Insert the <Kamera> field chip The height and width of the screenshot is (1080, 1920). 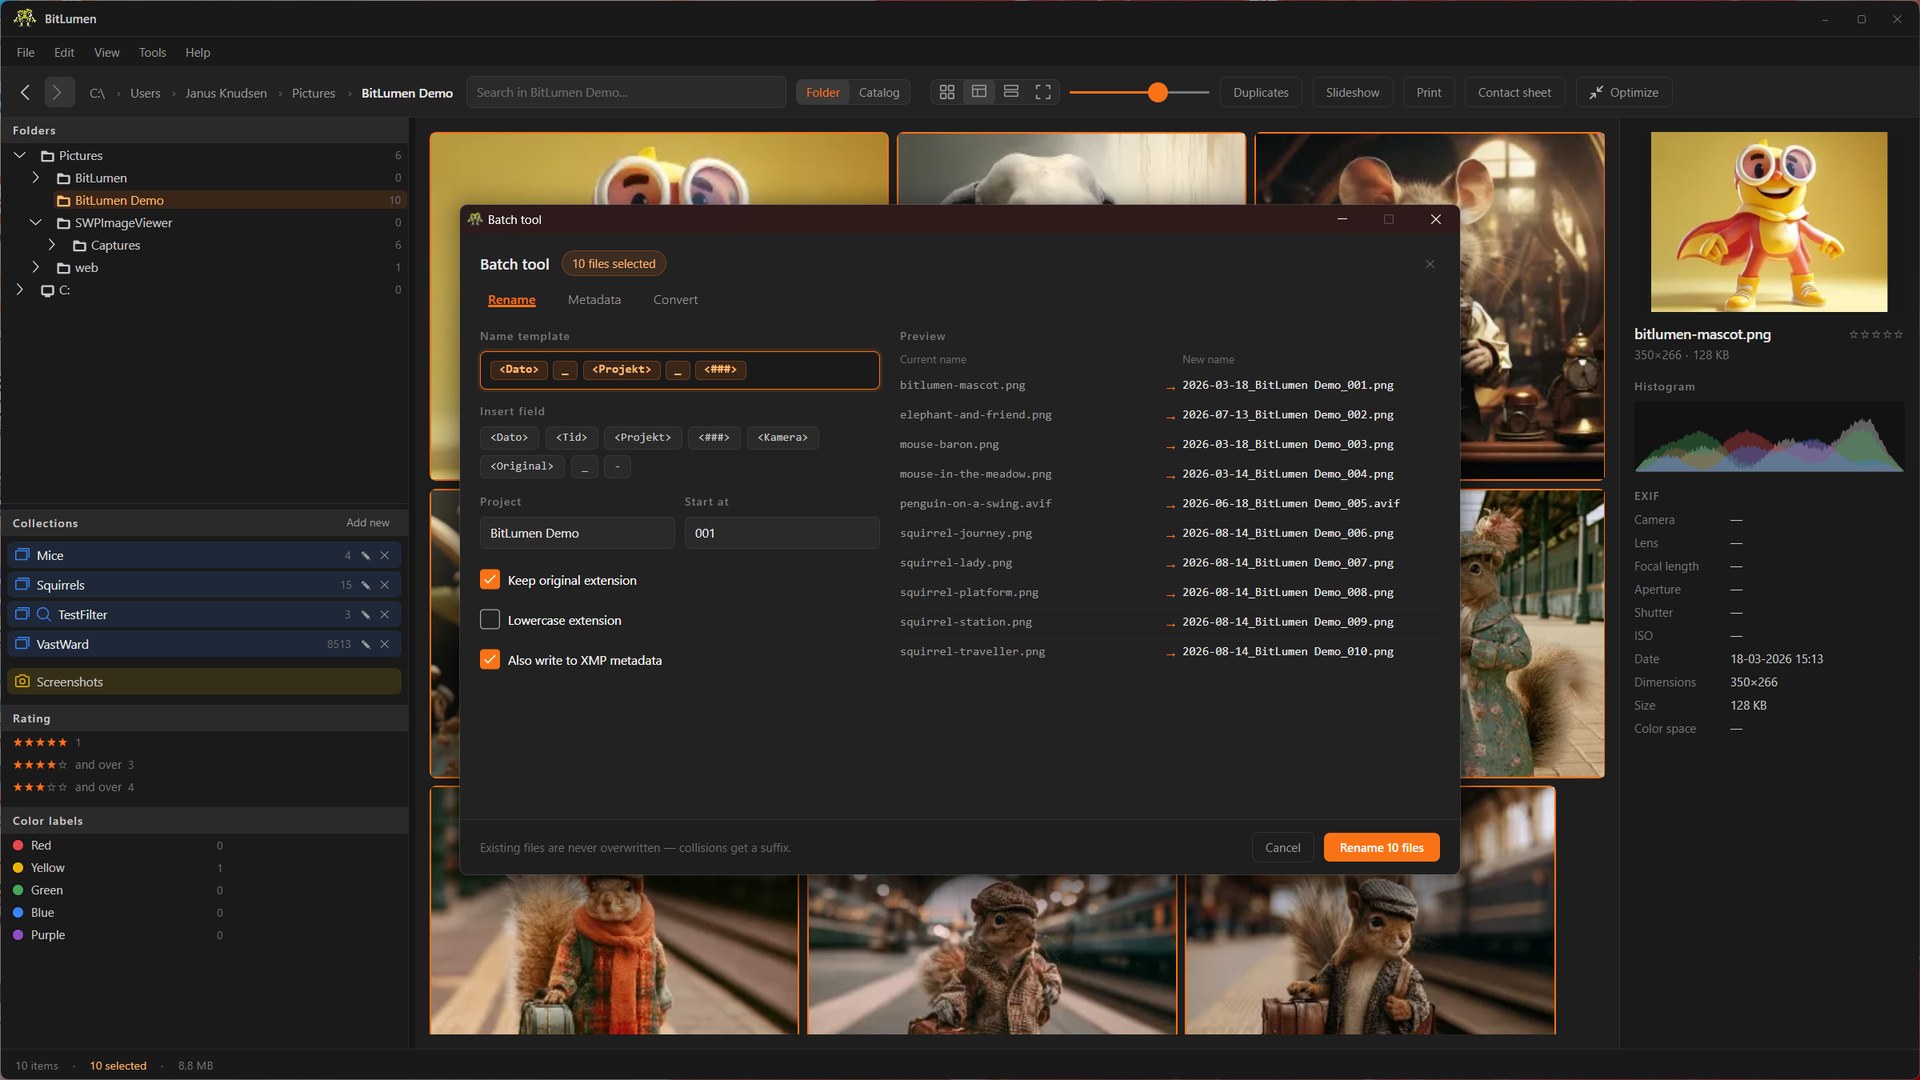click(x=782, y=437)
